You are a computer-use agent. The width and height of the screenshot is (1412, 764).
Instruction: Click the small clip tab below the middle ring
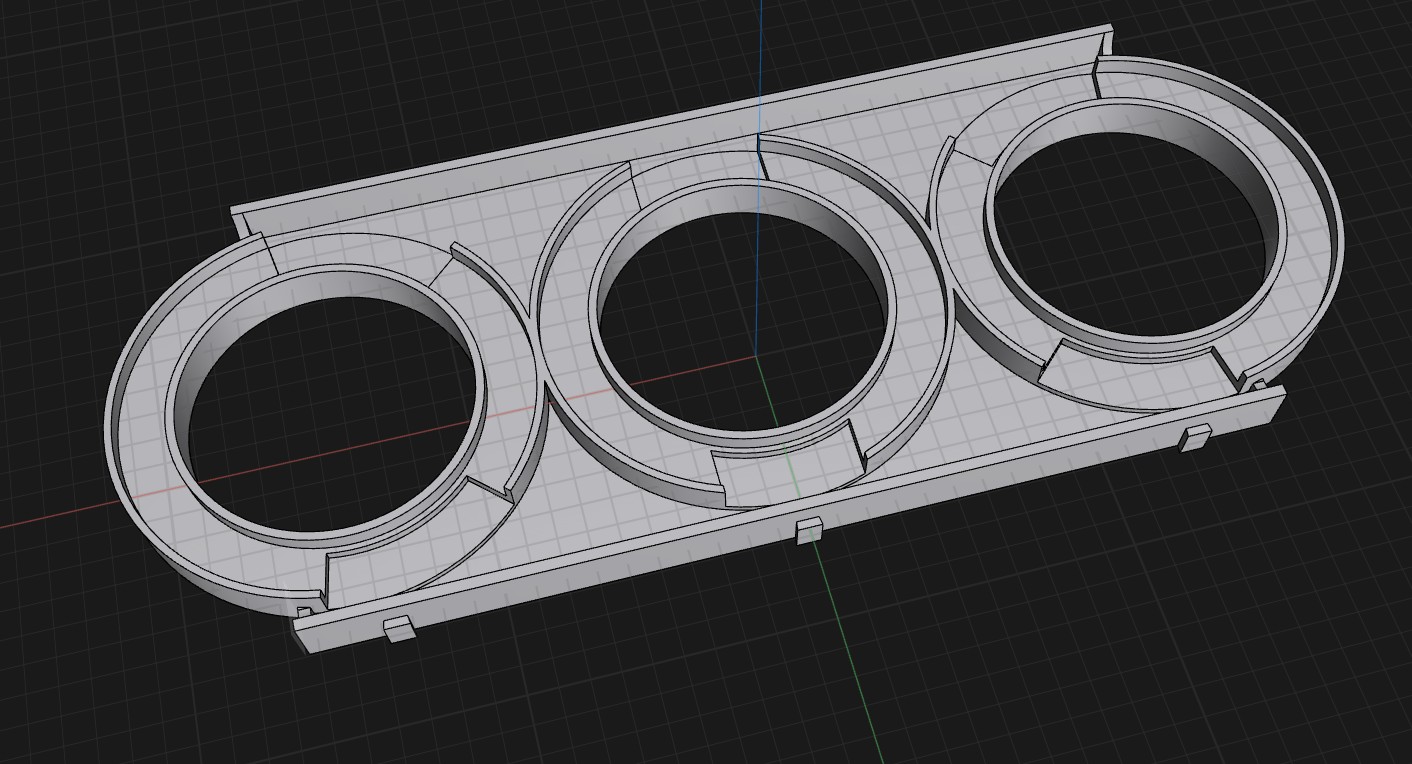[809, 530]
